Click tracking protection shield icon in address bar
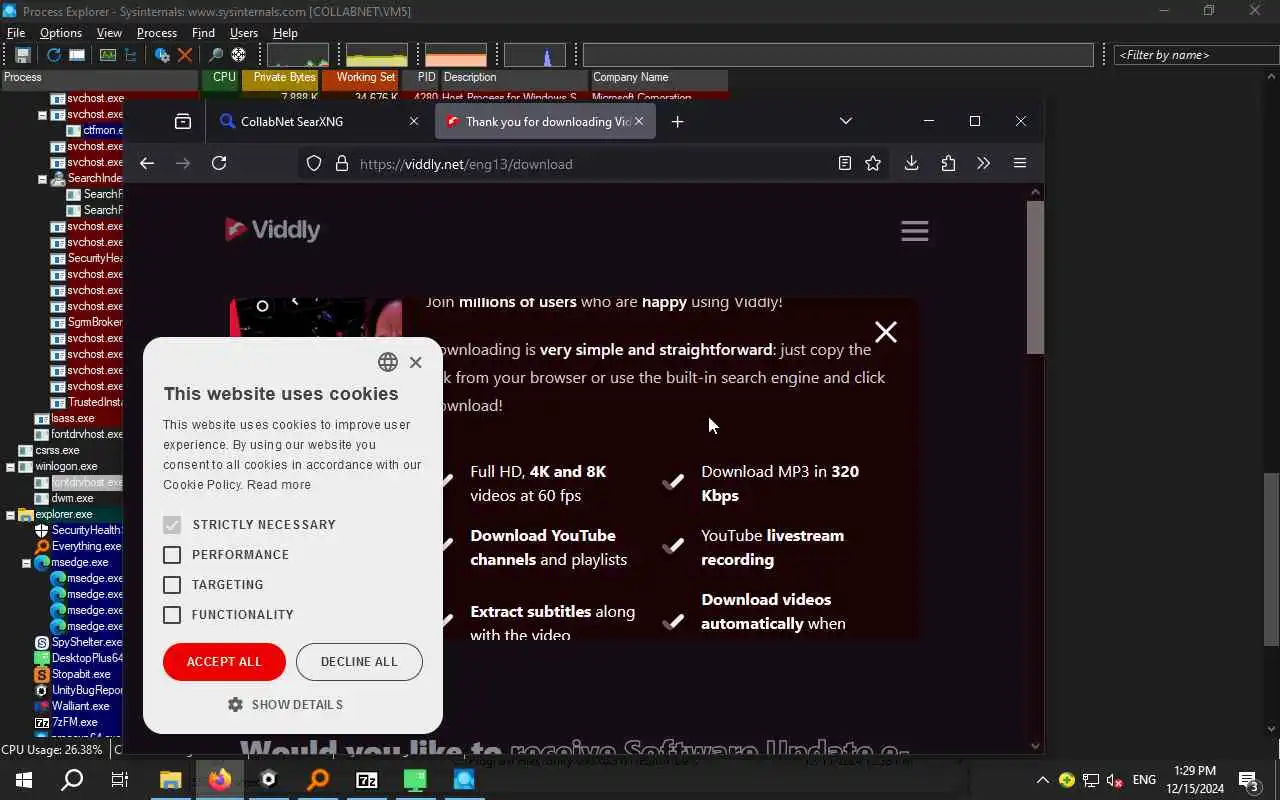Image resolution: width=1280 pixels, height=800 pixels. [x=314, y=163]
